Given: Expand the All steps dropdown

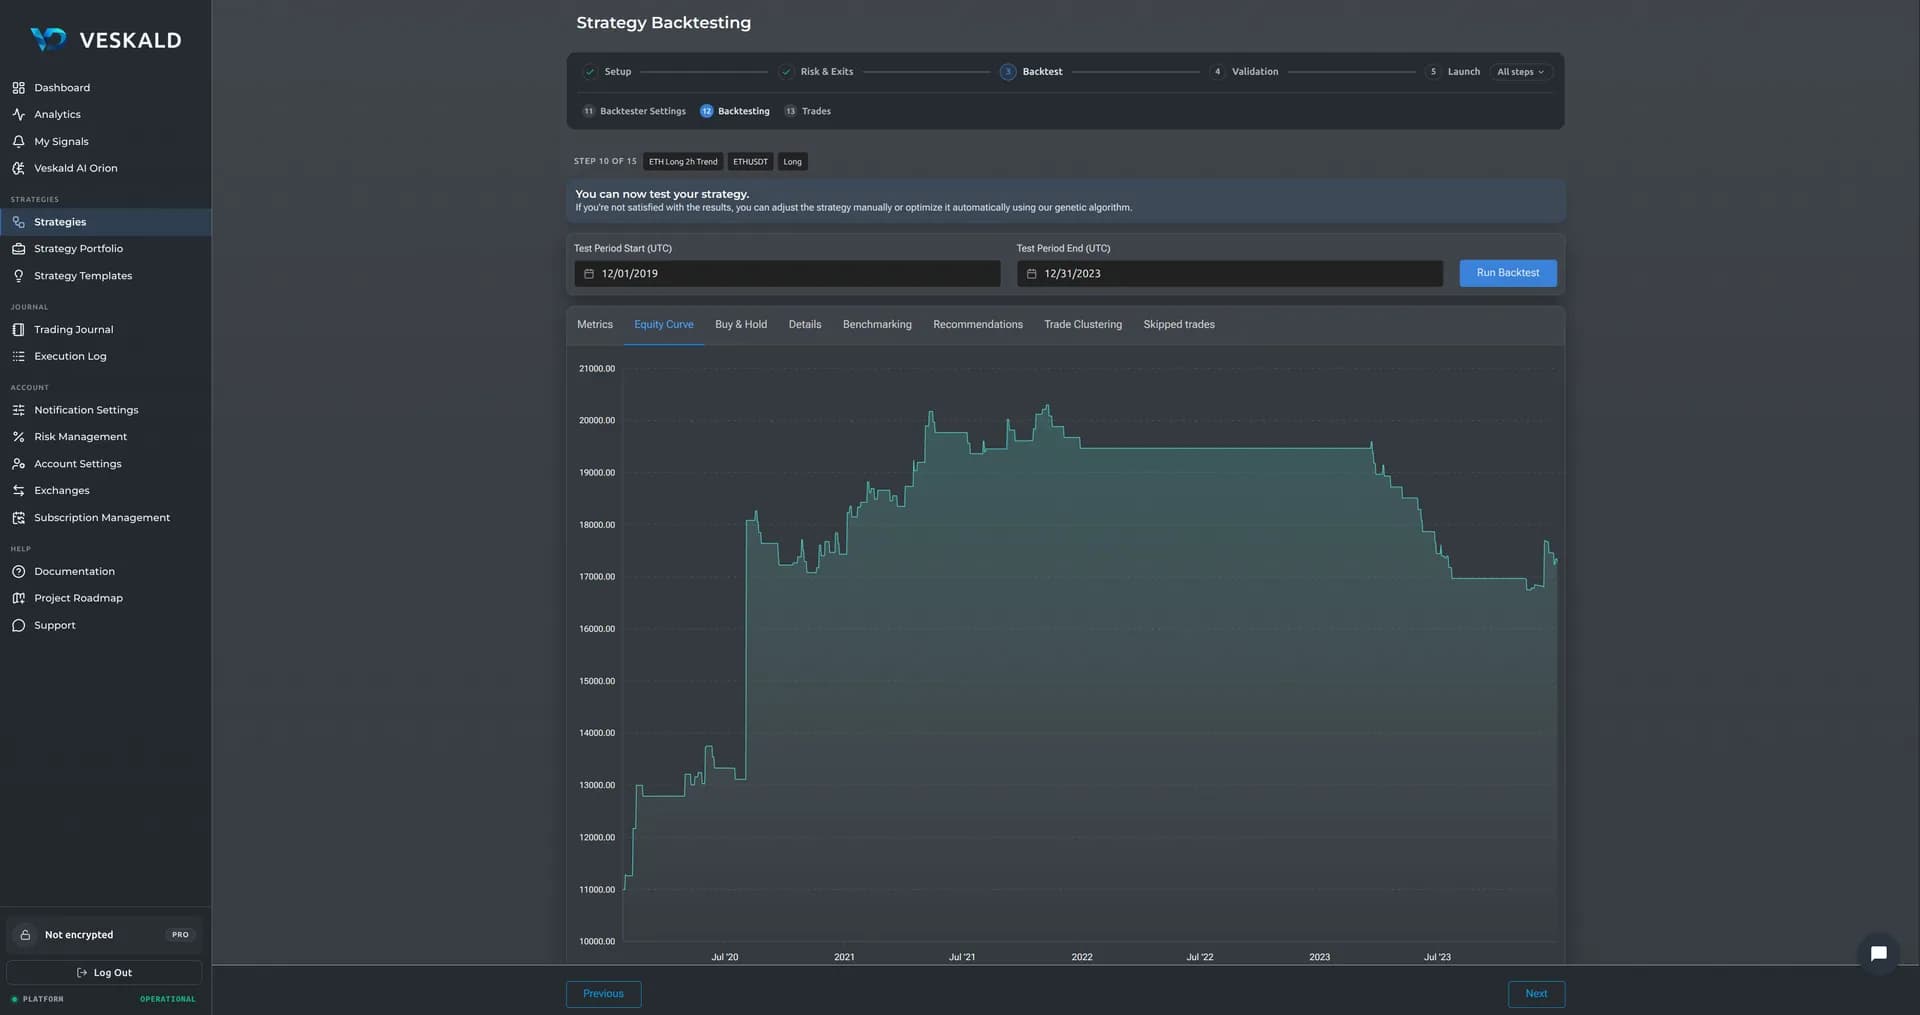Looking at the screenshot, I should coord(1521,72).
